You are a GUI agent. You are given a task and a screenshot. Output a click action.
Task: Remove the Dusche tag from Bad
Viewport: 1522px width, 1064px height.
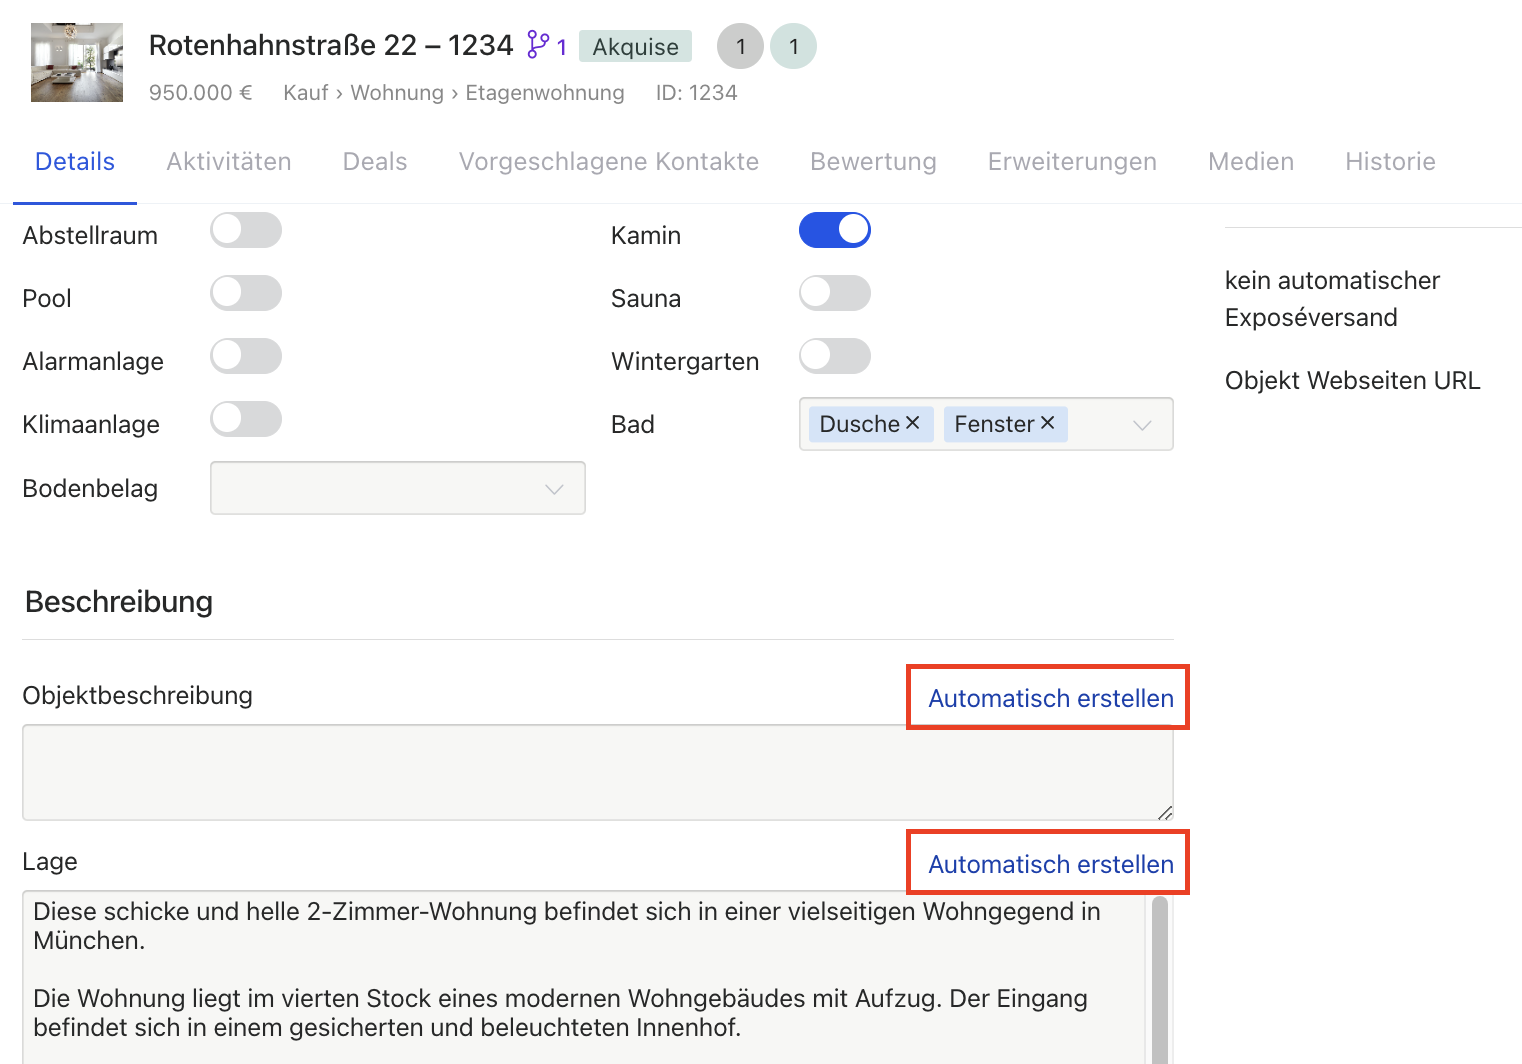pyautogui.click(x=912, y=423)
